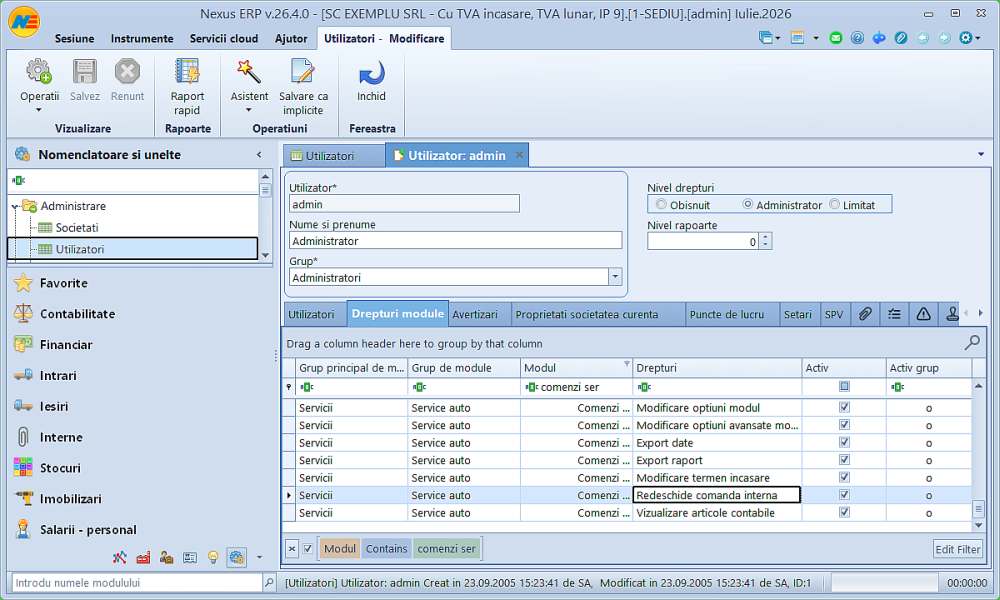Close the window with Inchid arrow
1000x600 pixels.
click(x=371, y=72)
